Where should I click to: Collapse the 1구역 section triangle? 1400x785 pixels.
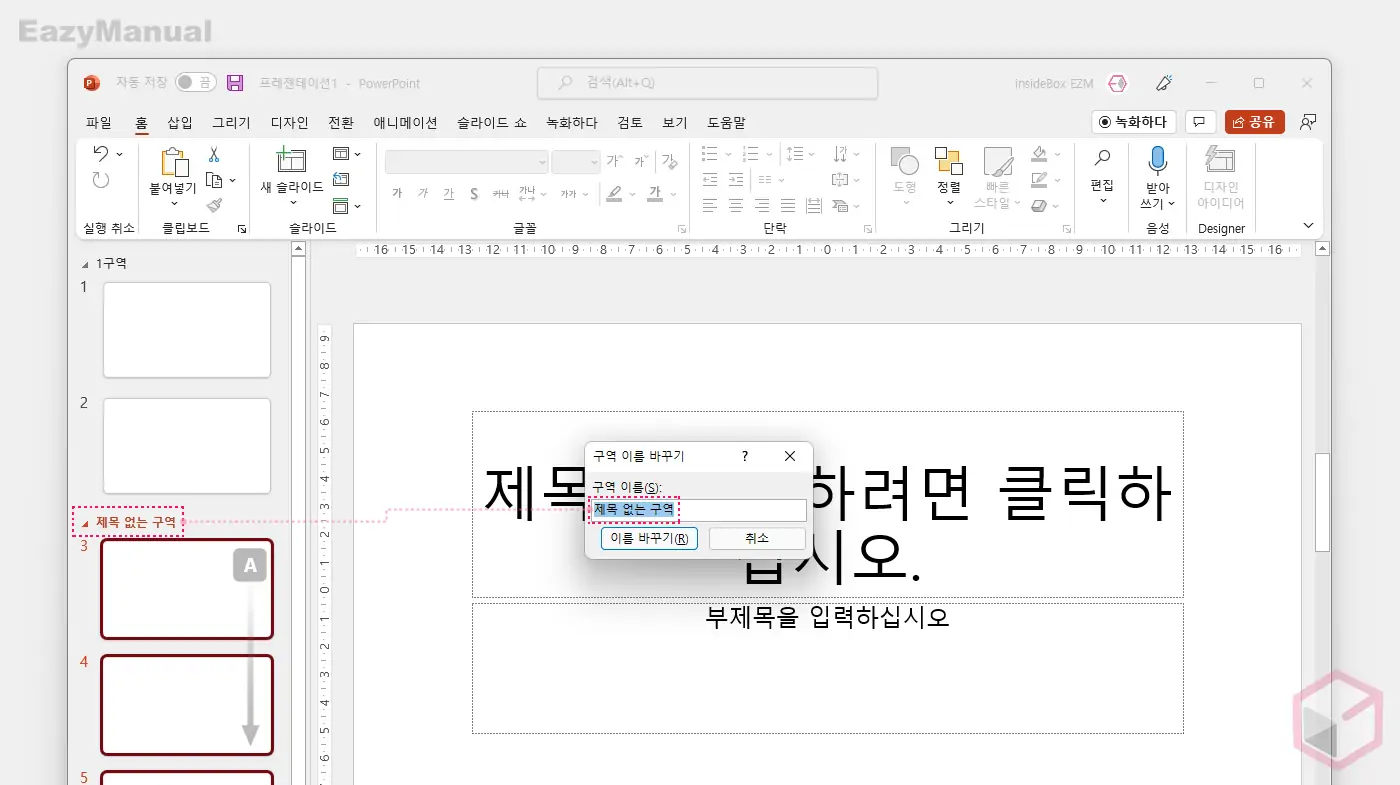click(84, 264)
